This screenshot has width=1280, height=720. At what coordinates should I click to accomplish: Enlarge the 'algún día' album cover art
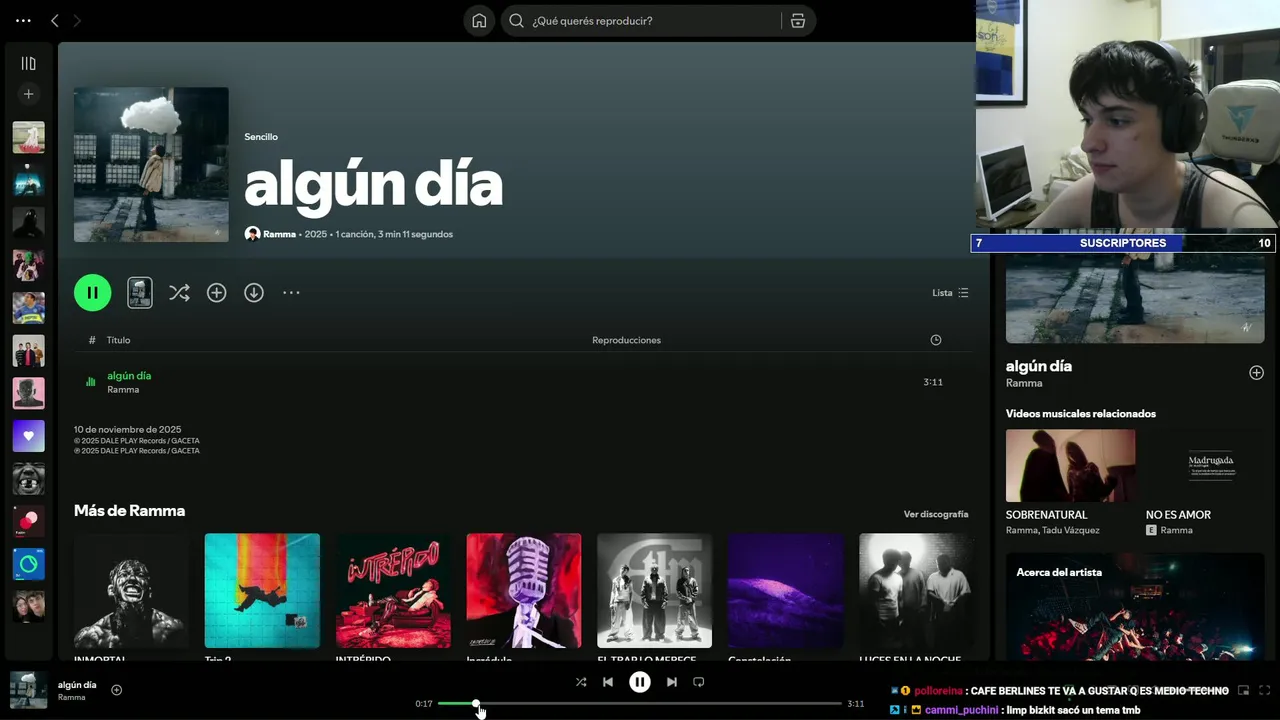[151, 165]
